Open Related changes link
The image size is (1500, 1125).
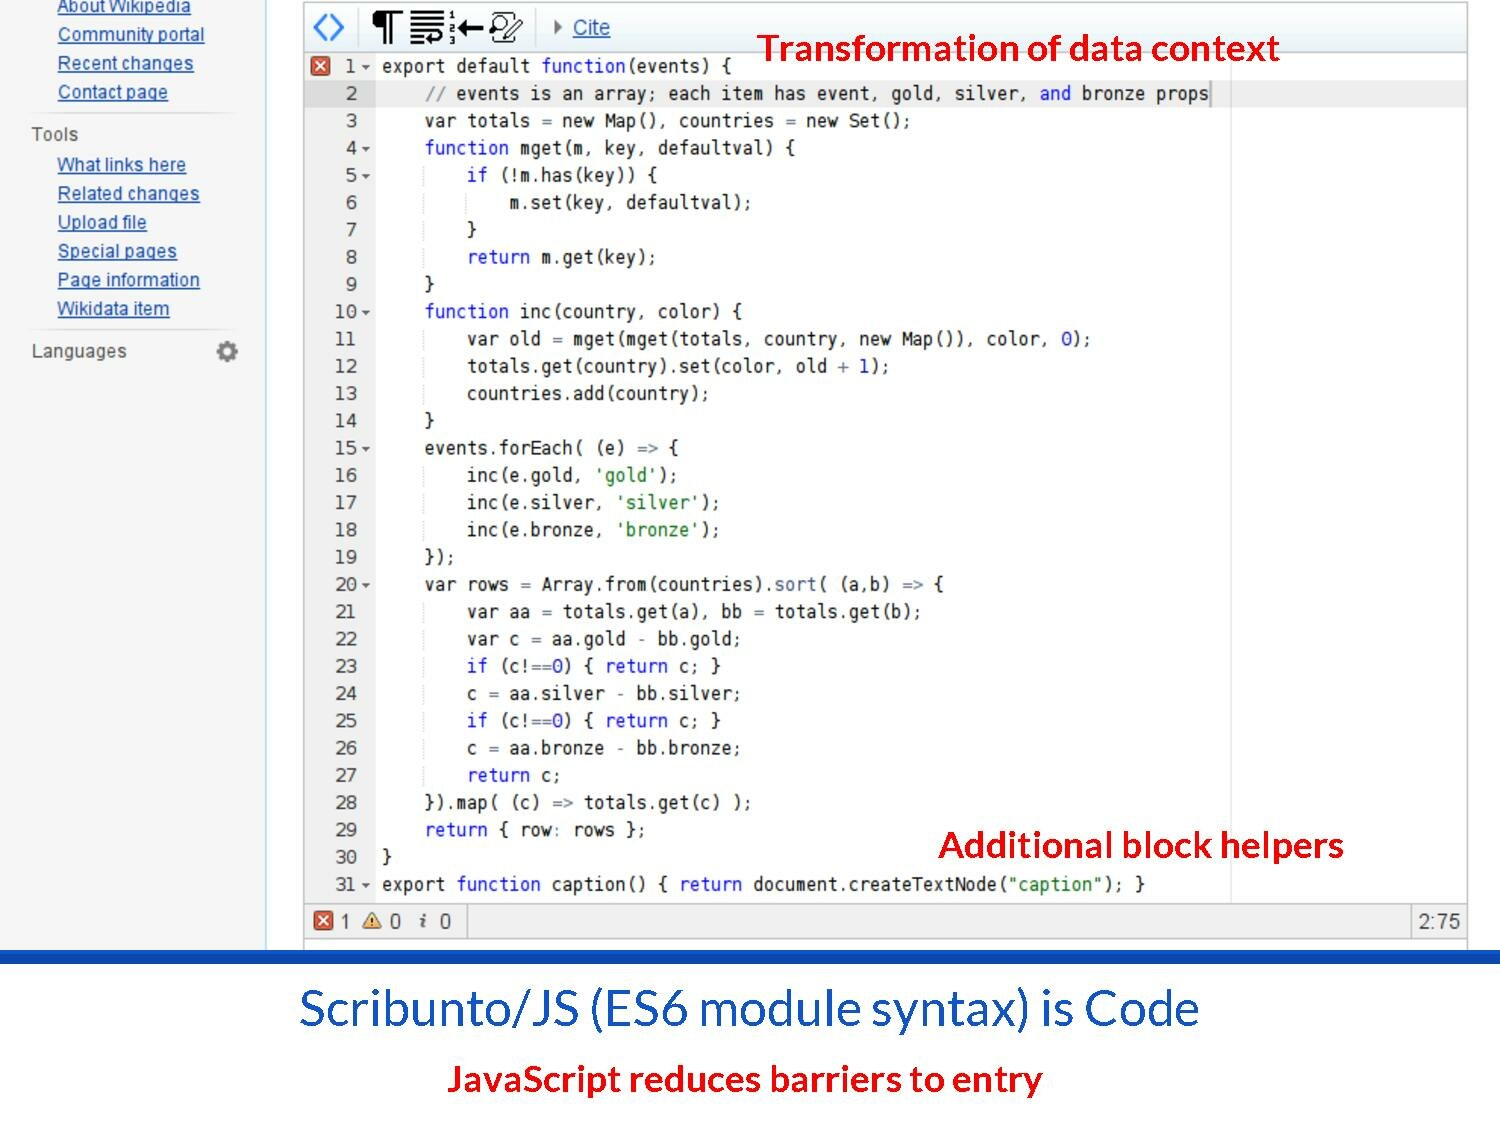point(128,194)
